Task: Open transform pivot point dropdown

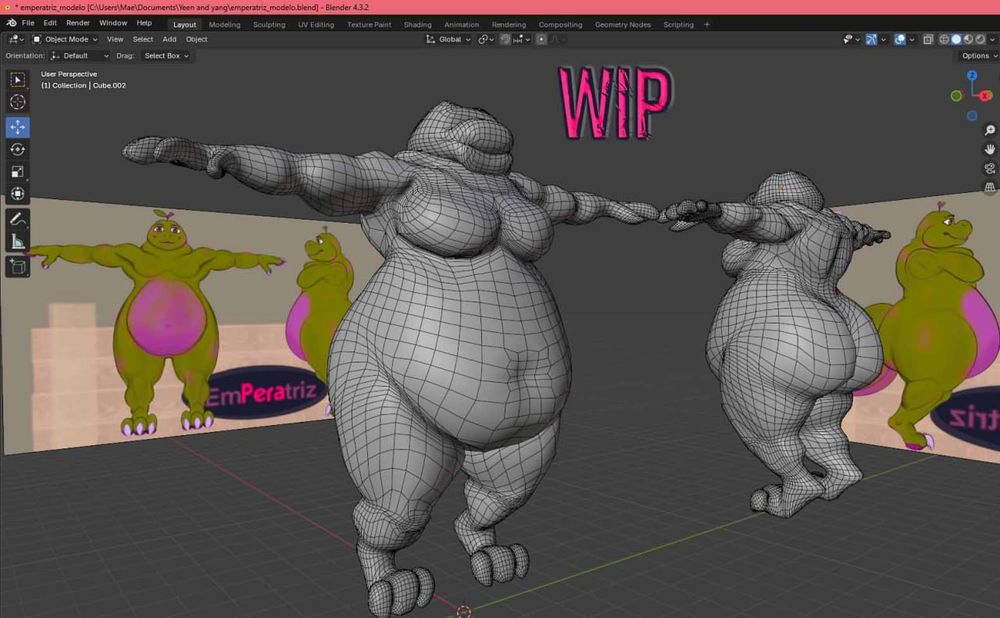Action: 486,40
